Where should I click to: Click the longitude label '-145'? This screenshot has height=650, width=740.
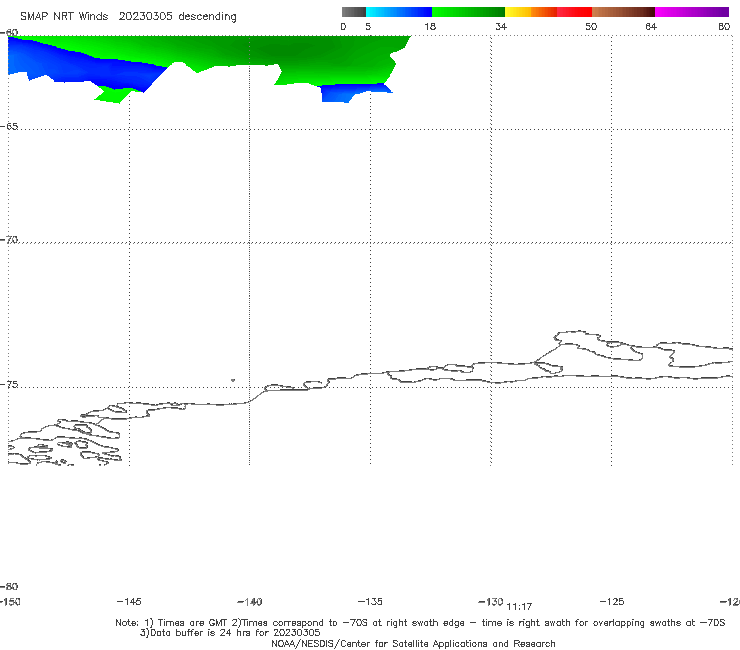[129, 601]
